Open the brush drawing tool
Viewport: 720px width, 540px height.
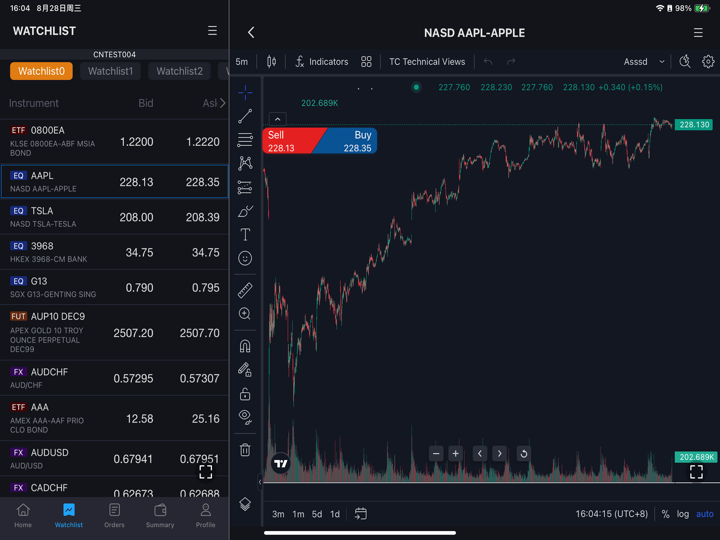tap(245, 211)
